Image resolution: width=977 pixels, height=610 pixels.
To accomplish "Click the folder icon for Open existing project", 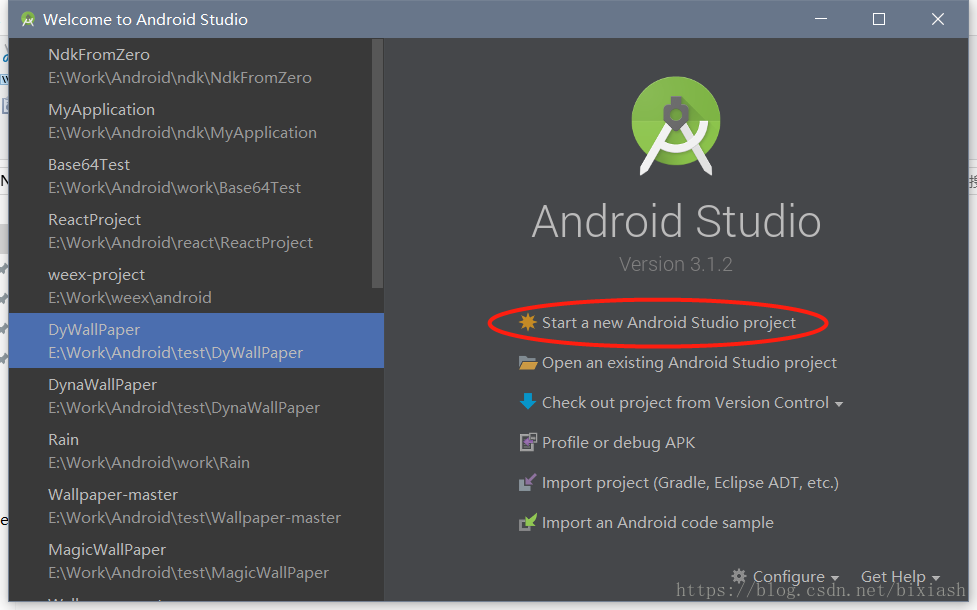I will [528, 363].
